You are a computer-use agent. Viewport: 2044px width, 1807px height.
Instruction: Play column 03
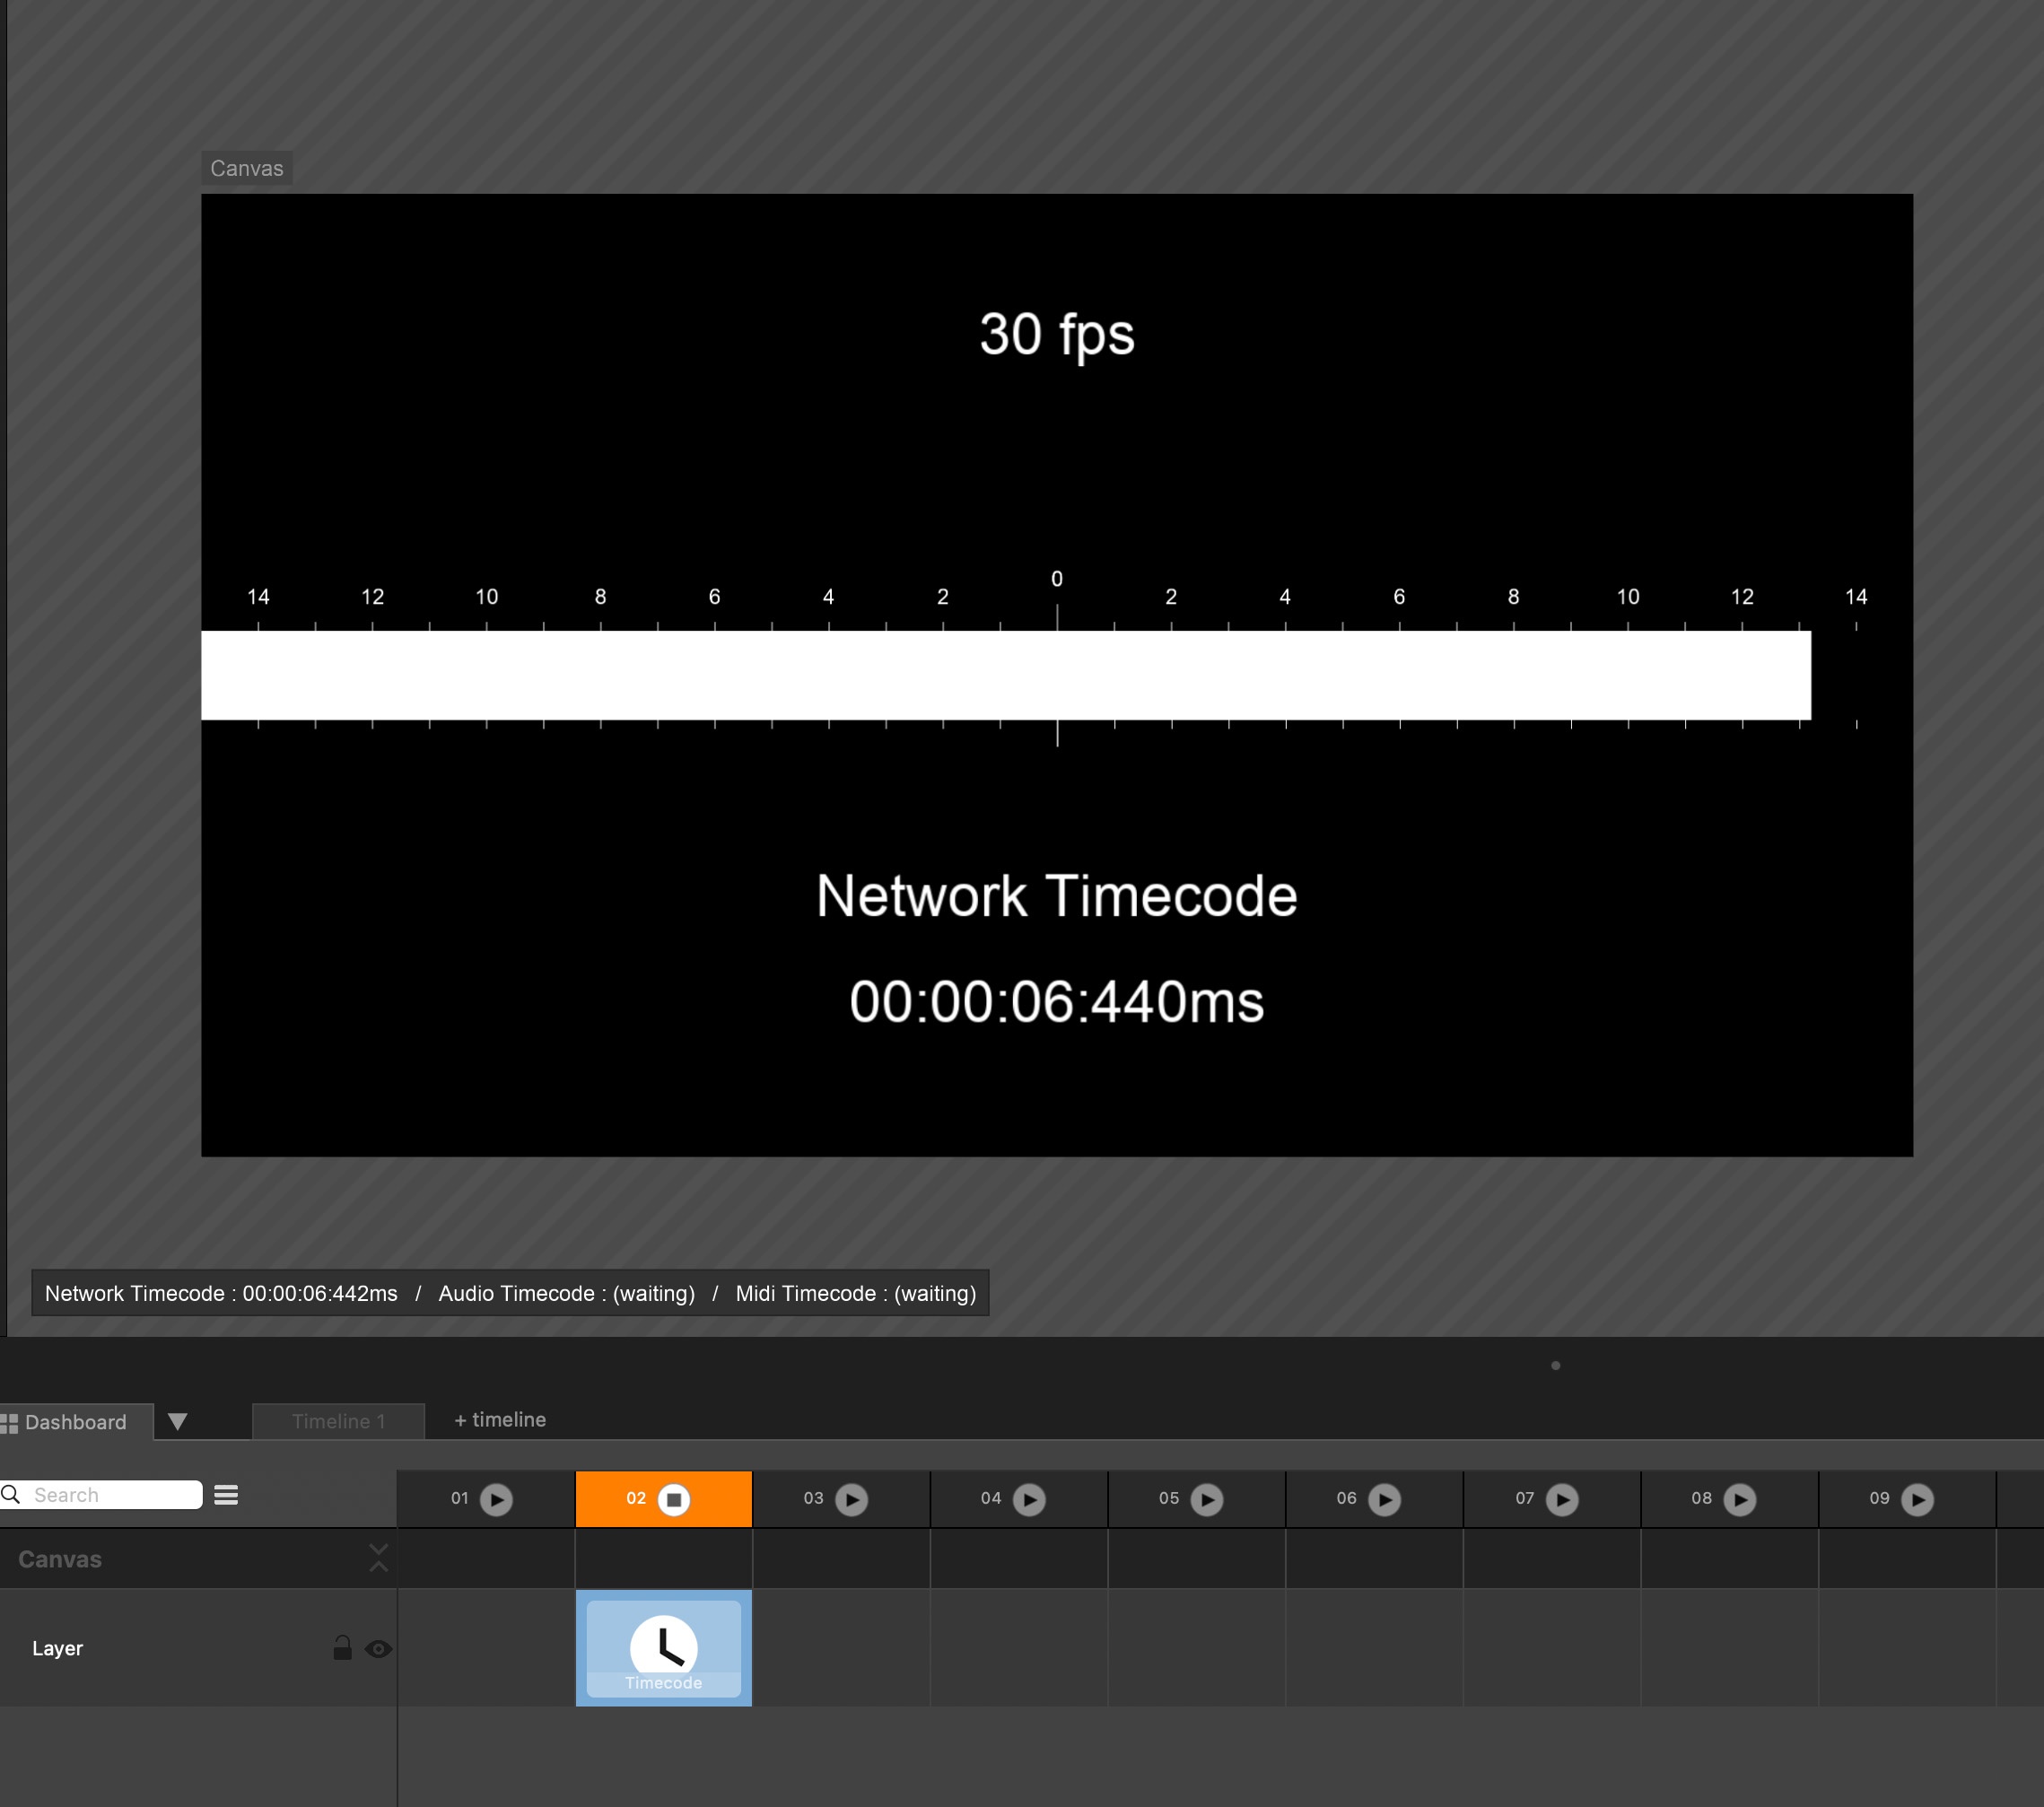coord(852,1499)
